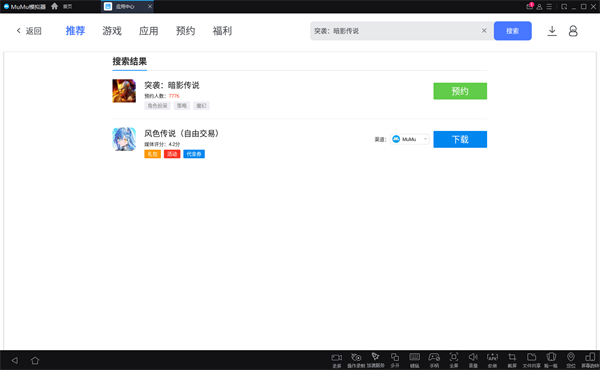Close the 应用中心 tab
600x370 pixels.
[x=150, y=7]
